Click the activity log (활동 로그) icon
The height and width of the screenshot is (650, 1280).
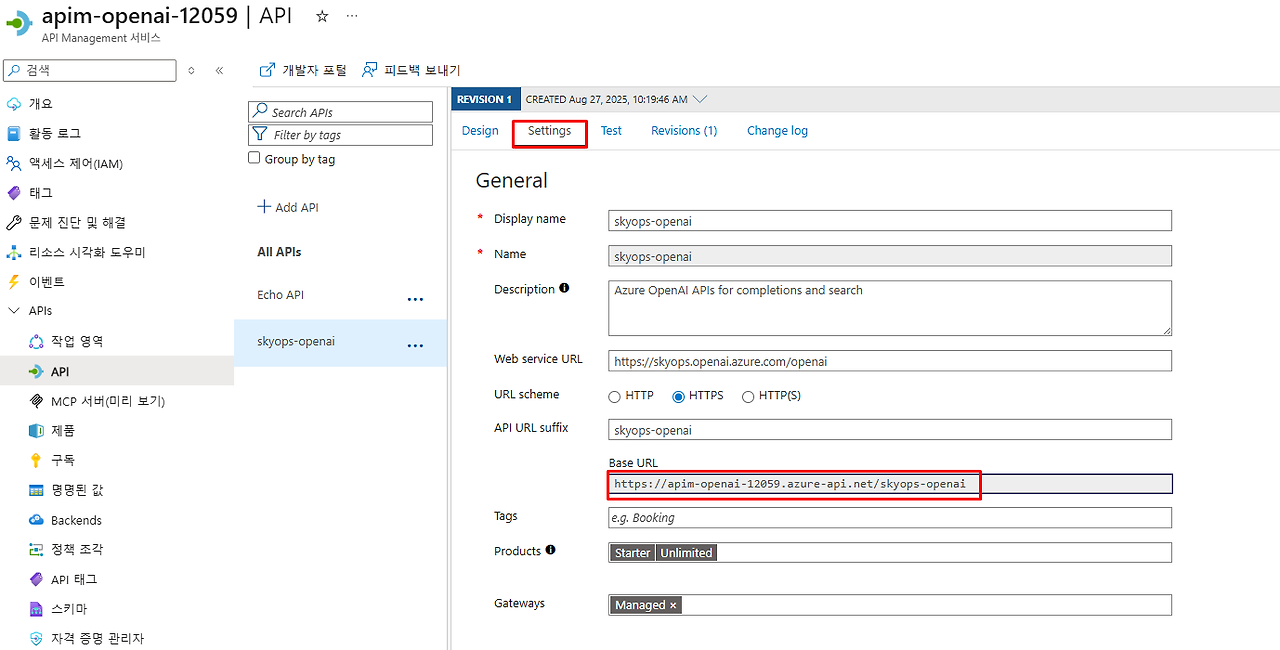click(14, 133)
